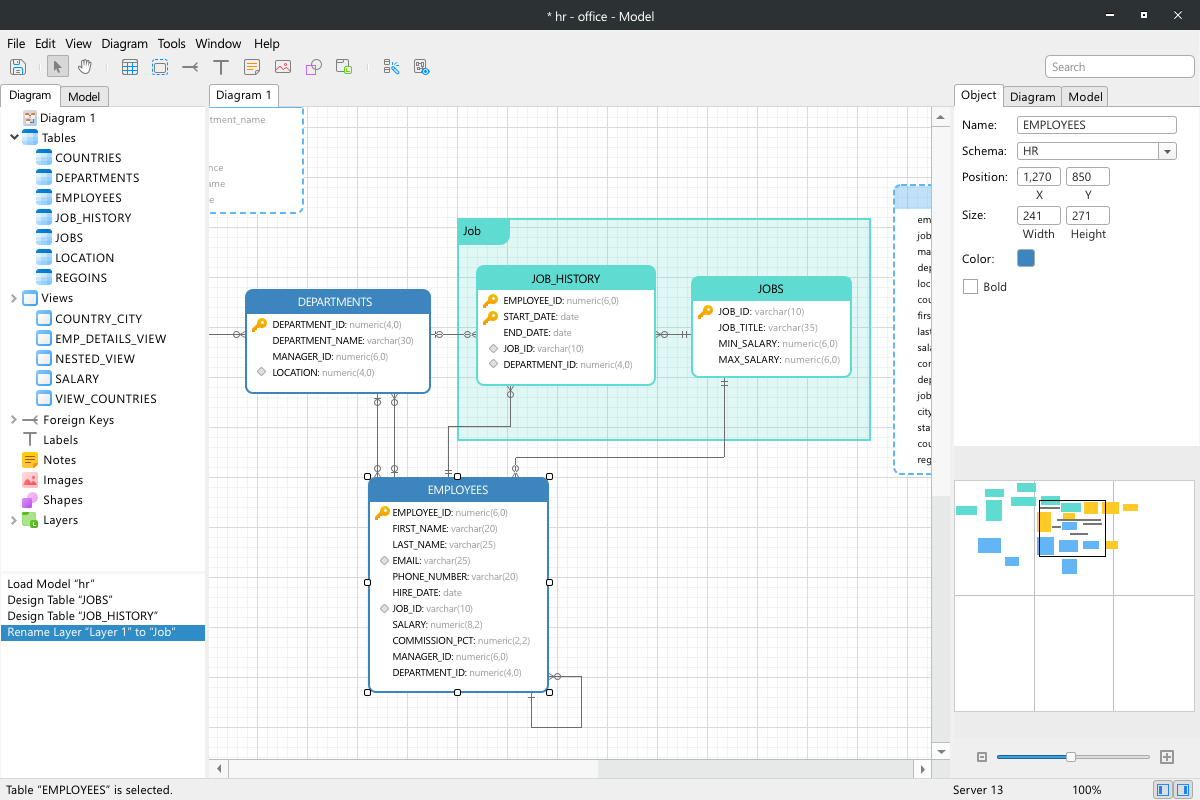Click the blue Color swatch

(x=1026, y=258)
